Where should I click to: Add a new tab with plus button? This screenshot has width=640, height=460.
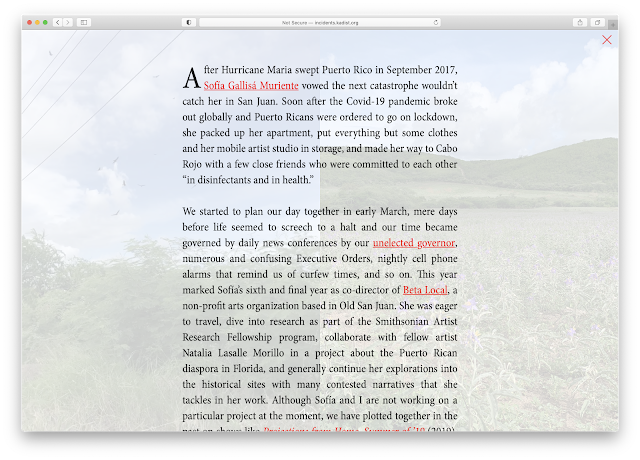click(x=613, y=25)
